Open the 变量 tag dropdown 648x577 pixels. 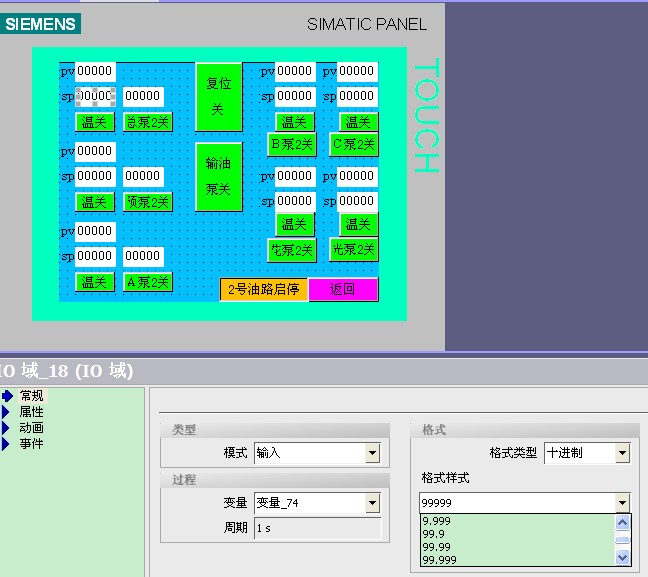click(x=372, y=503)
